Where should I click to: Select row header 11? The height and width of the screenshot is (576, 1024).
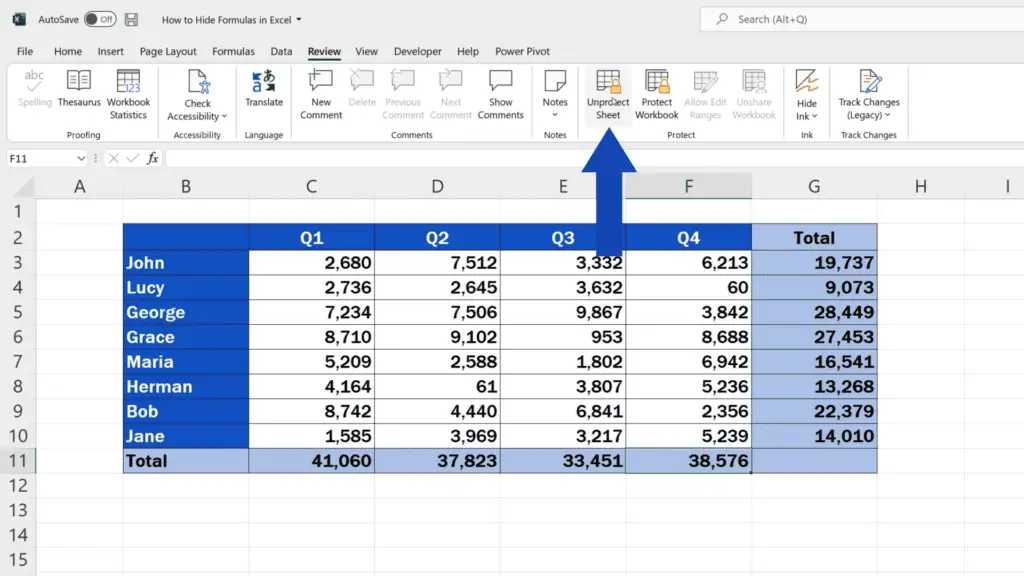tap(18, 461)
